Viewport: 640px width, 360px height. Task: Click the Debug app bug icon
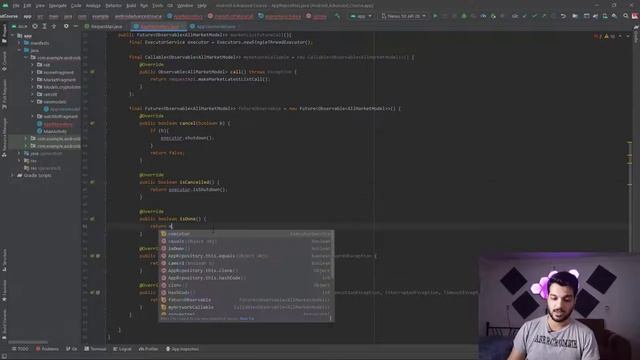pos(464,16)
